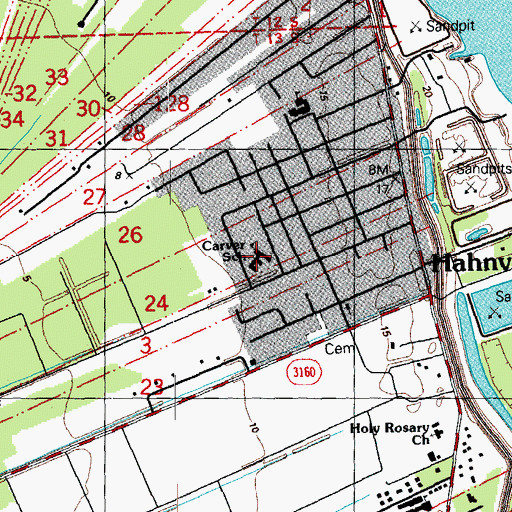
Task: Click the church symbol next to Holy Rosary Ch
Action: pos(437,433)
